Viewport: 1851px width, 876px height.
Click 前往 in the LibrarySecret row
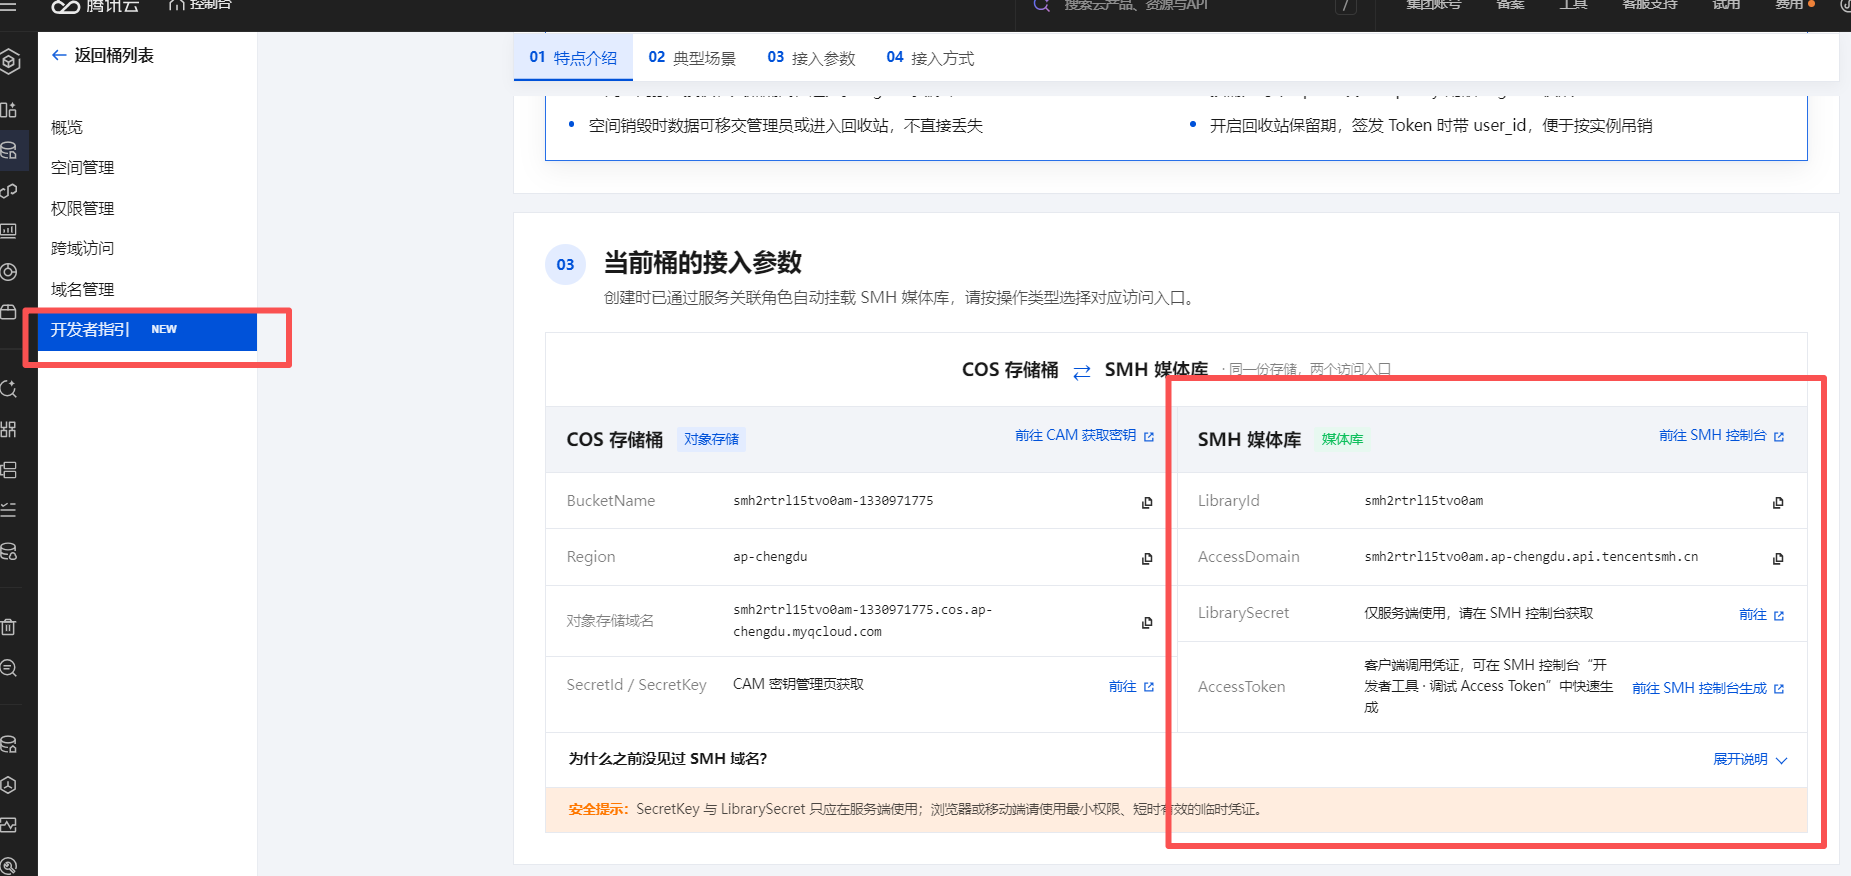(x=1761, y=614)
